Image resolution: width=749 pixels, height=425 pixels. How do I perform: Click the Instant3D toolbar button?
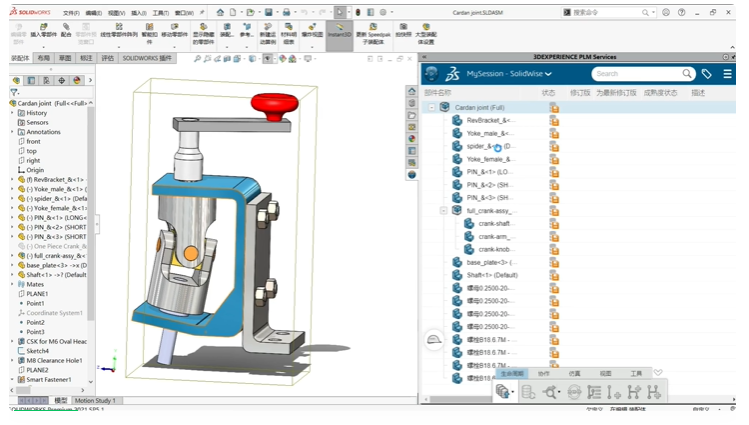point(339,29)
